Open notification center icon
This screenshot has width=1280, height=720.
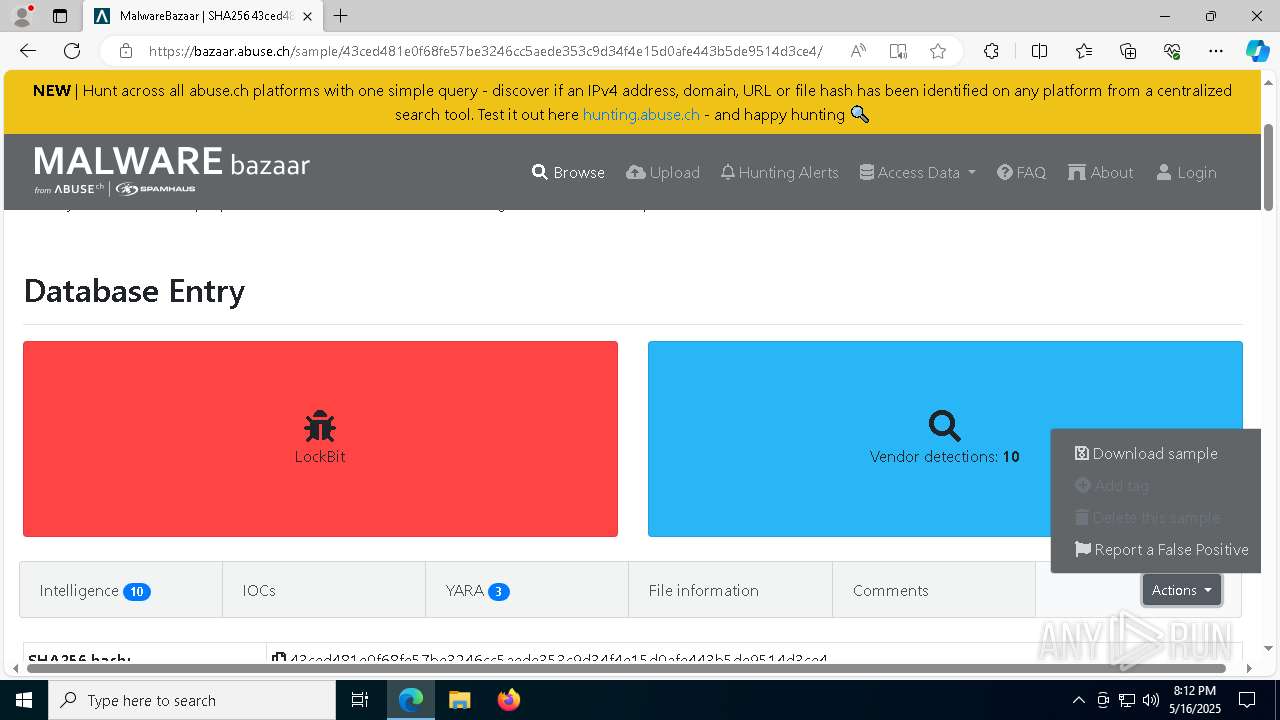point(1247,700)
